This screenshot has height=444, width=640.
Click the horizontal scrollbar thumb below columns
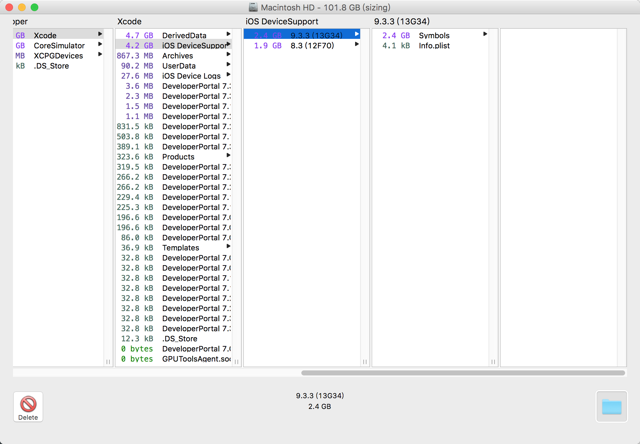click(463, 373)
